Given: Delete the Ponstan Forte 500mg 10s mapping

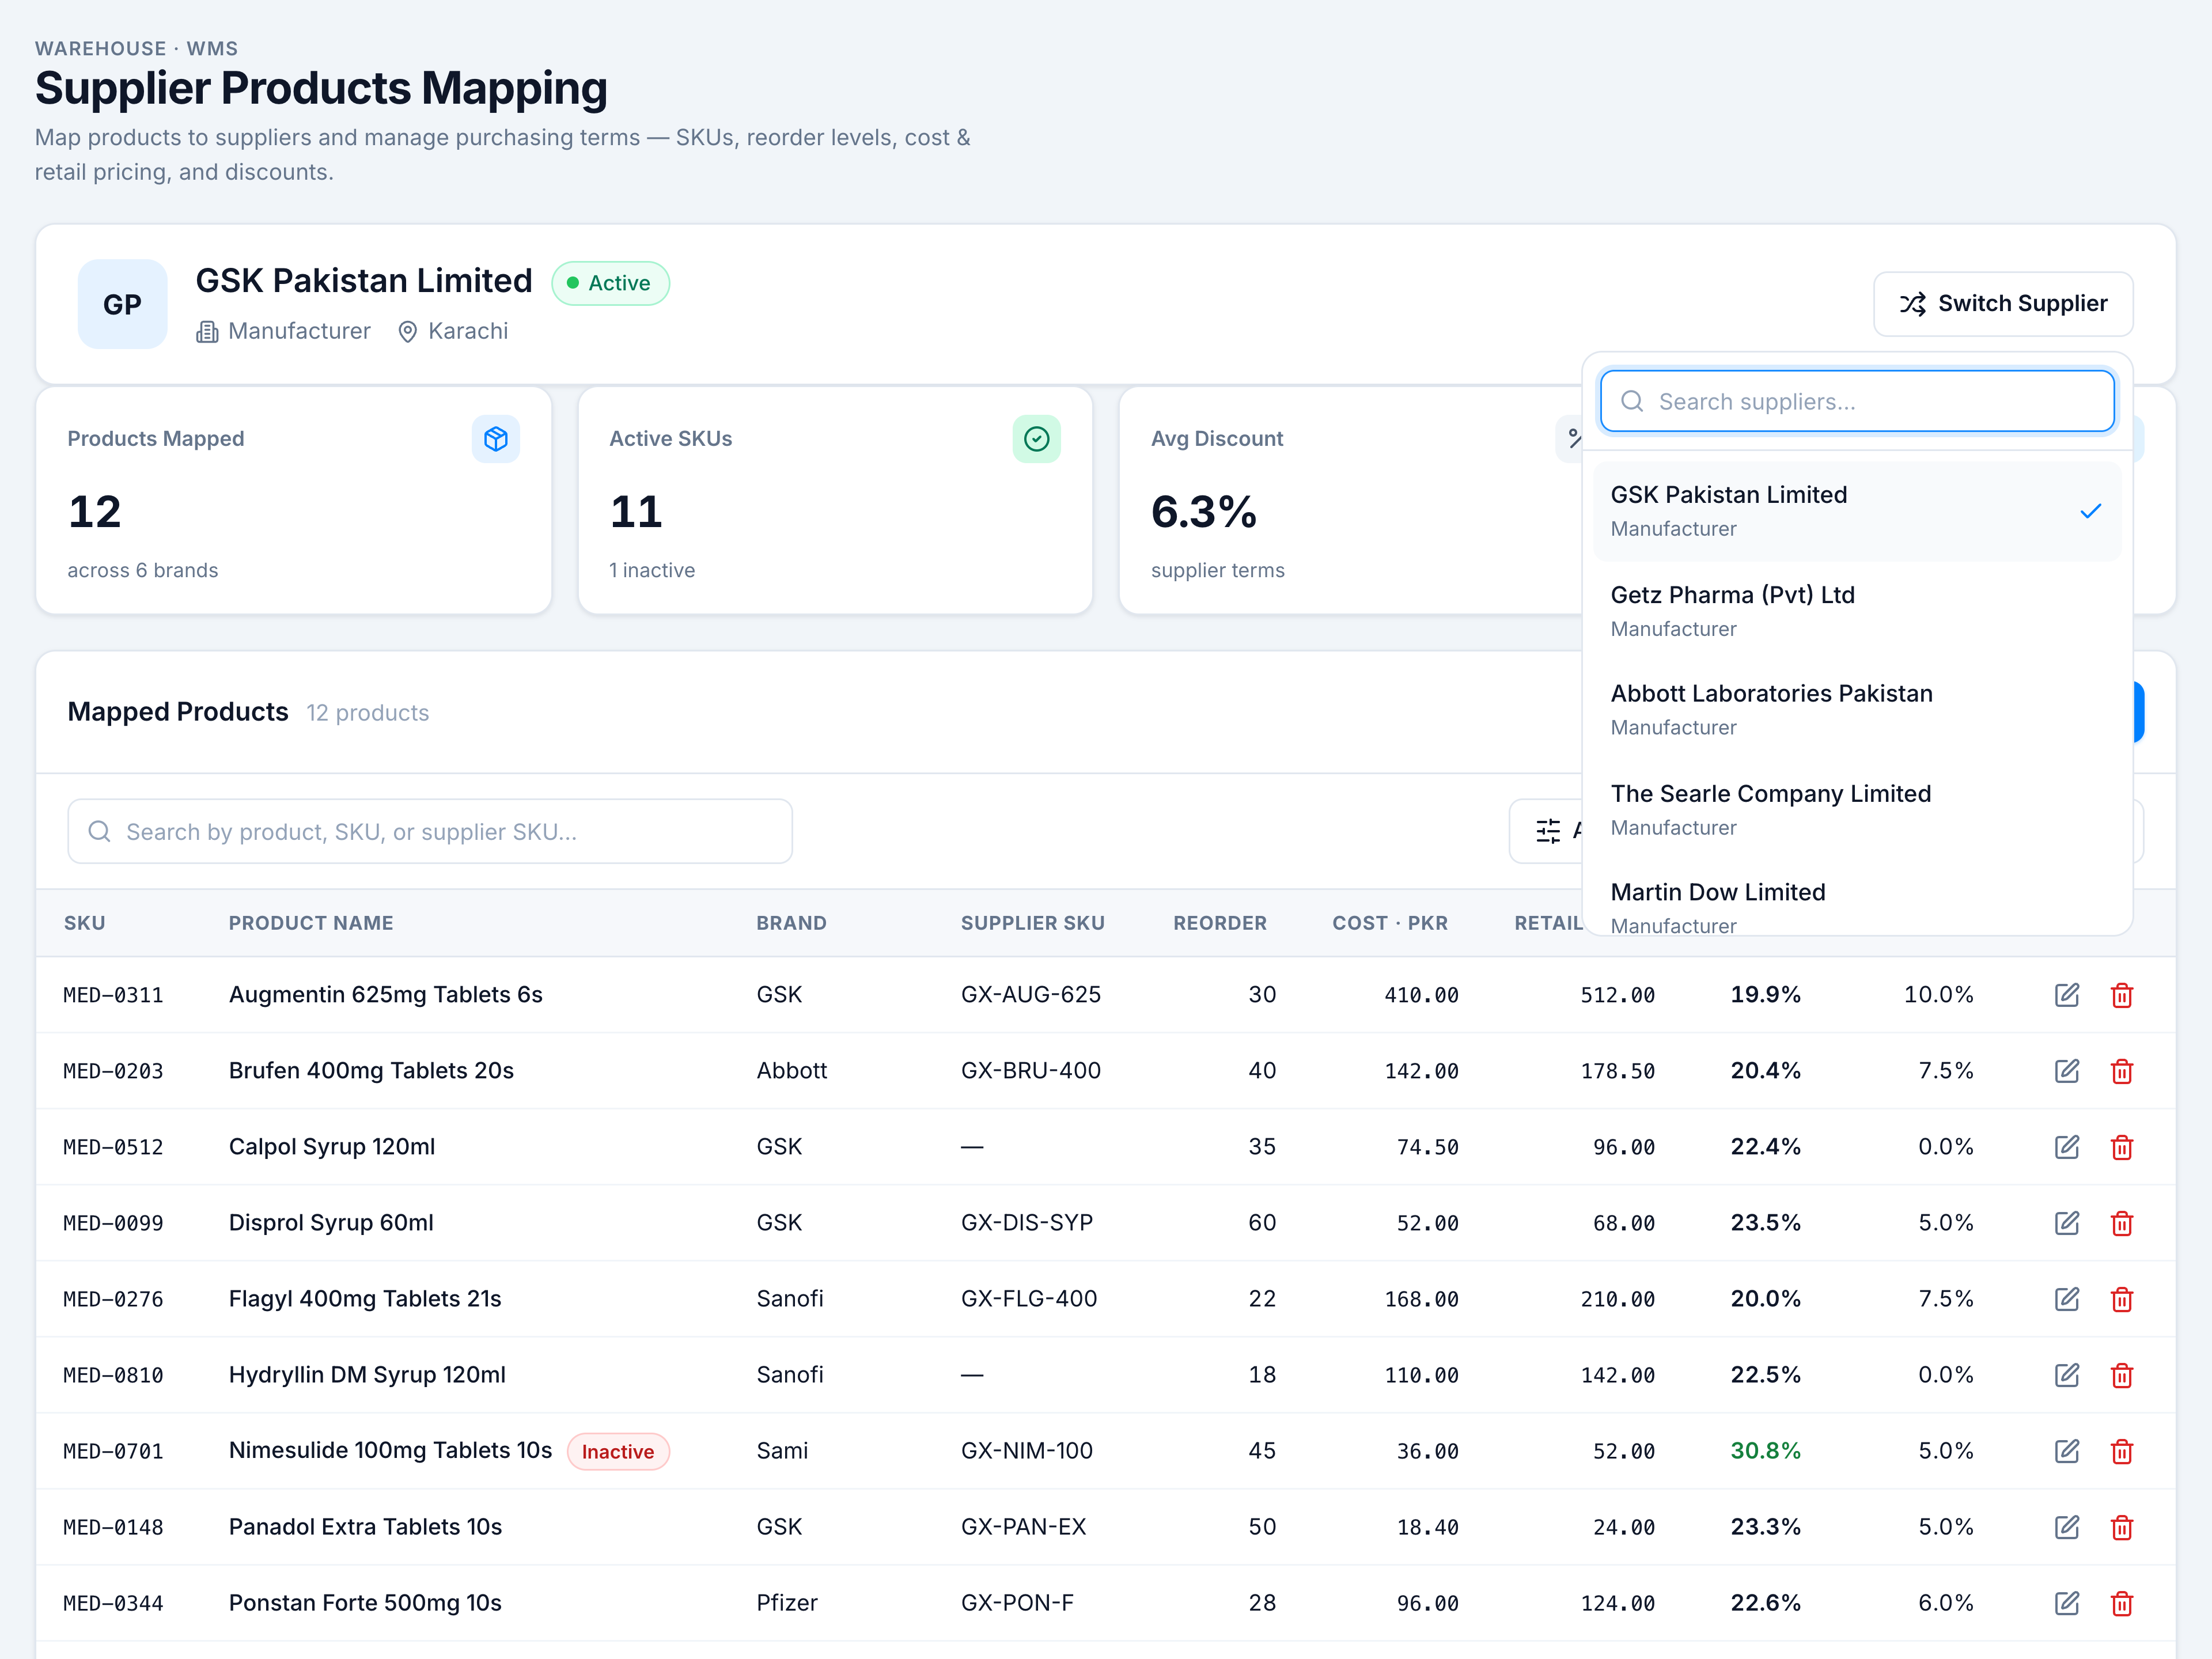Looking at the screenshot, I should tap(2122, 1603).
